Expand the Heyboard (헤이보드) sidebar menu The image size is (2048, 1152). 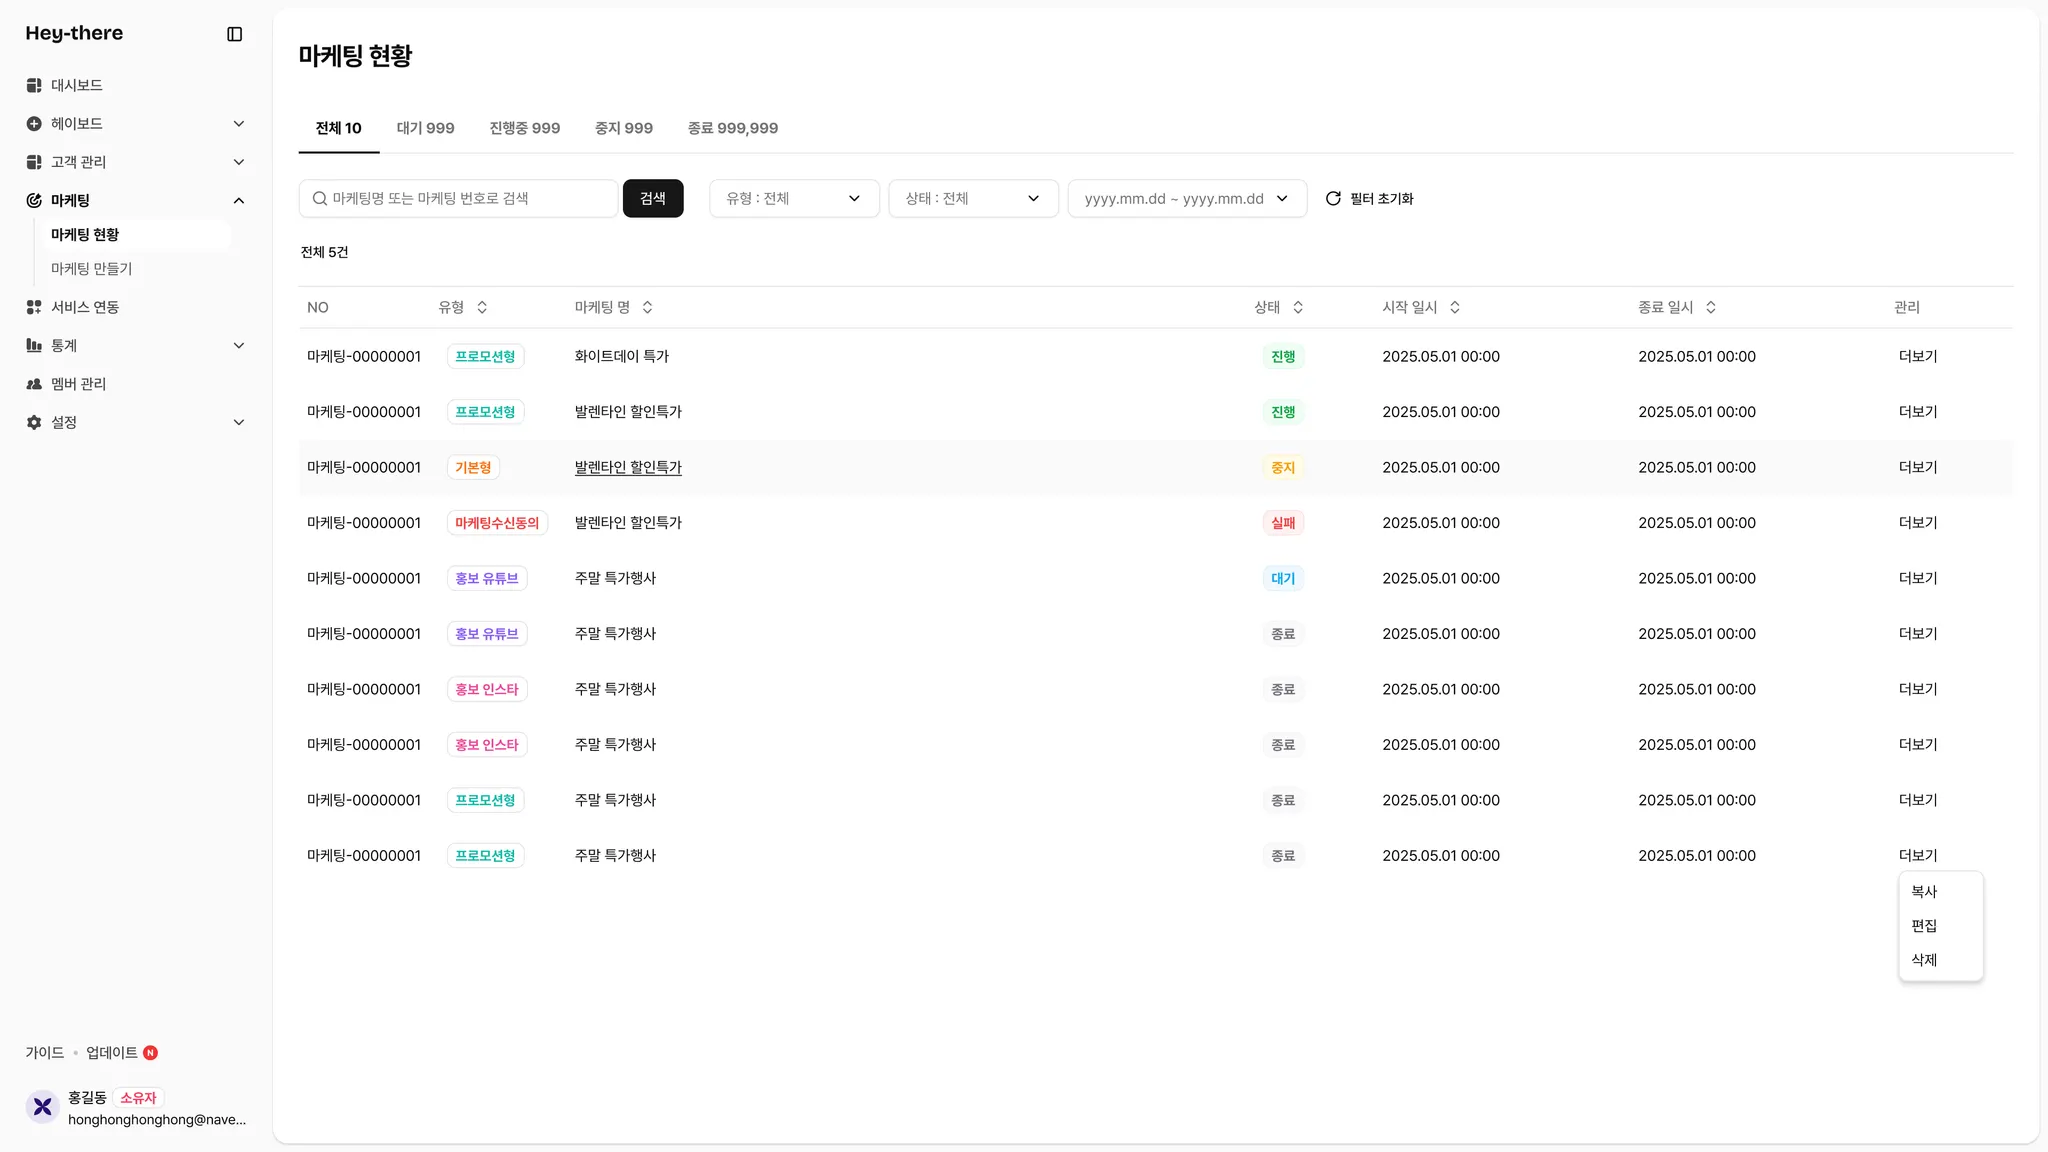[x=238, y=123]
